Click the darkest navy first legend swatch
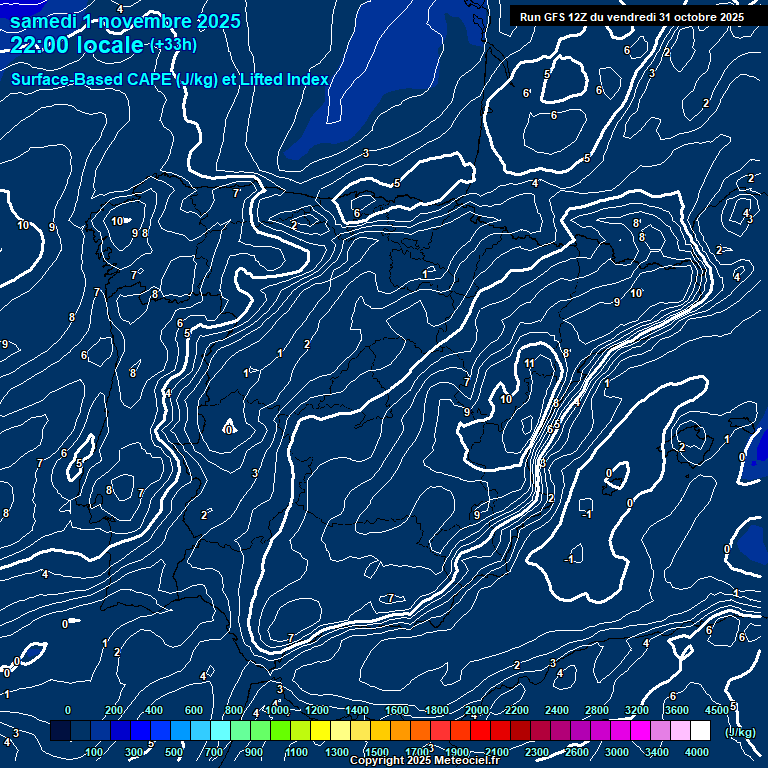 click(60, 730)
